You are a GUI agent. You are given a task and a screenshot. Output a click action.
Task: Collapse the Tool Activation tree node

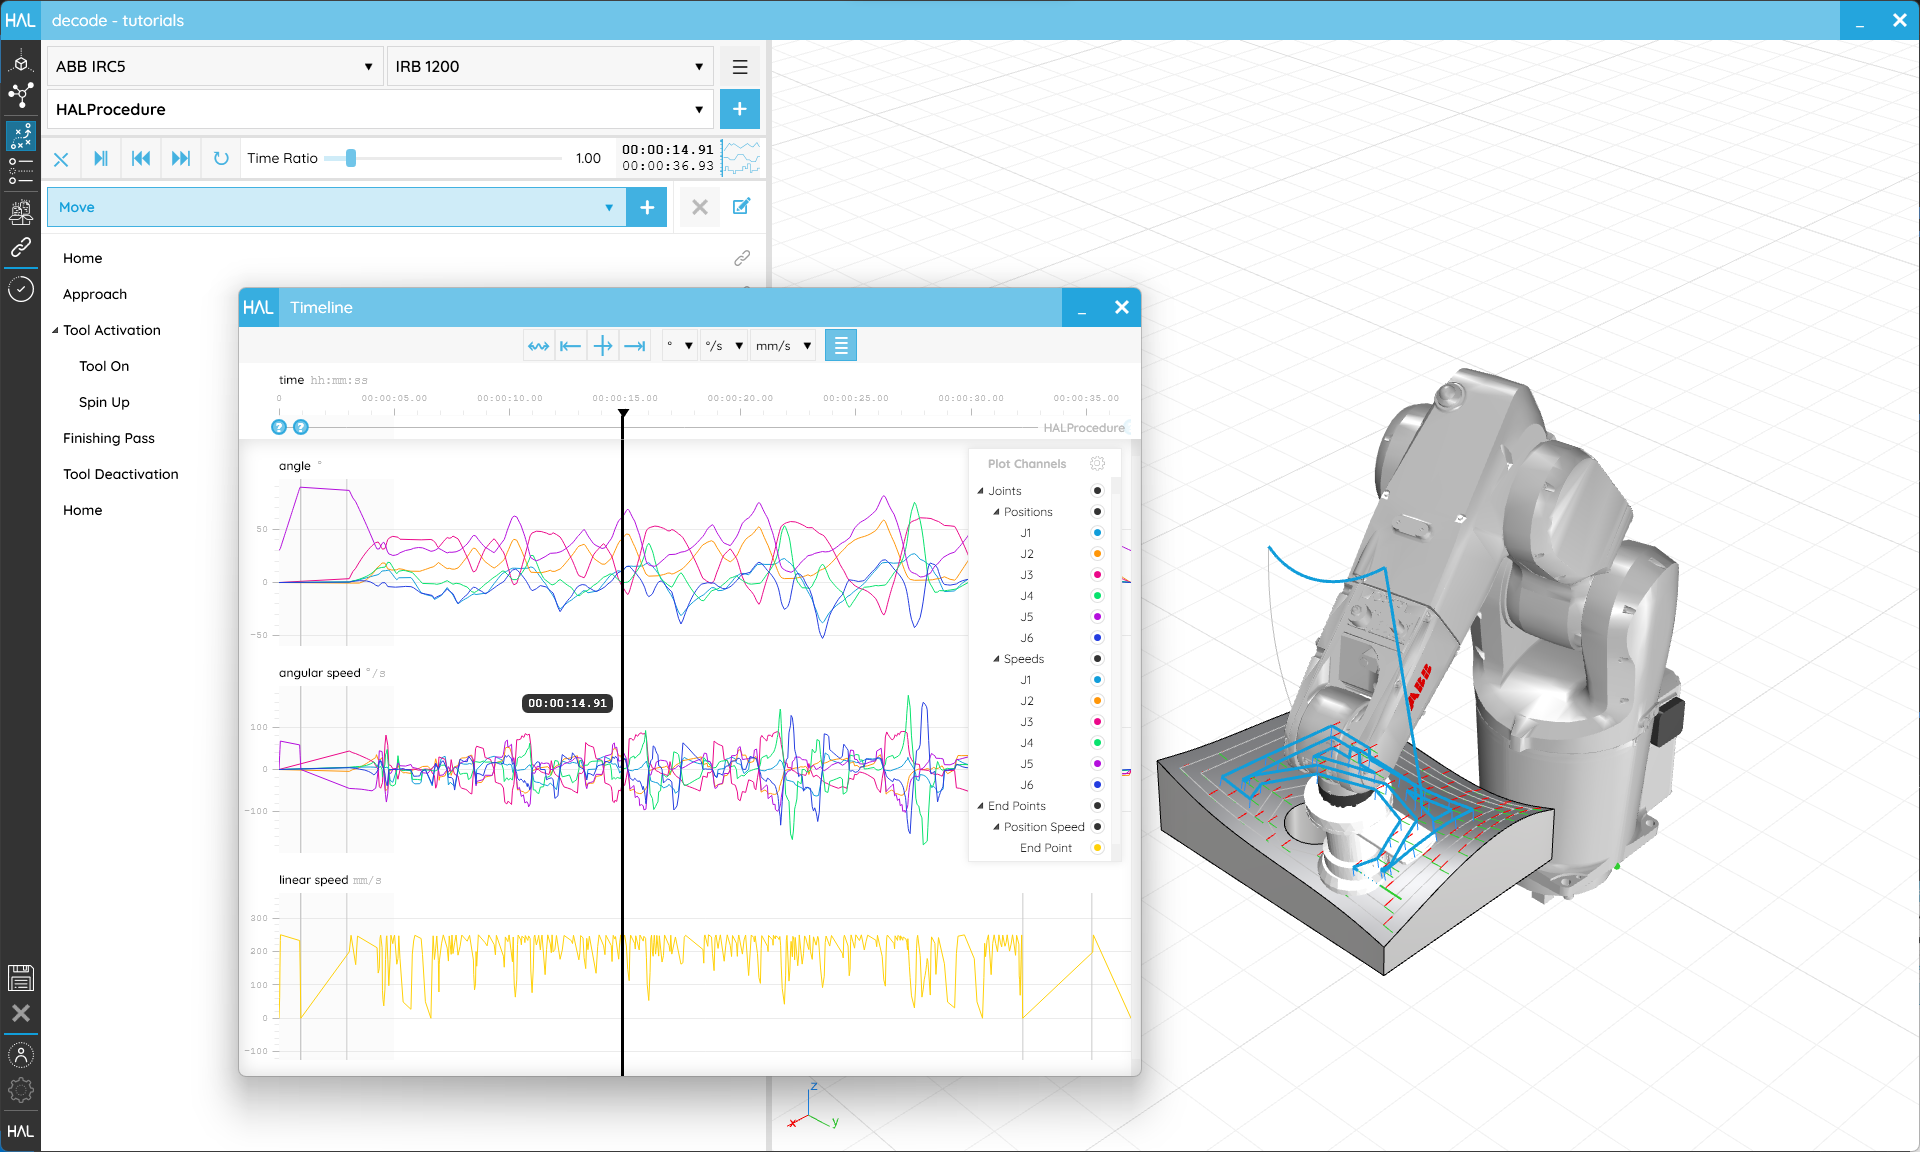55,331
